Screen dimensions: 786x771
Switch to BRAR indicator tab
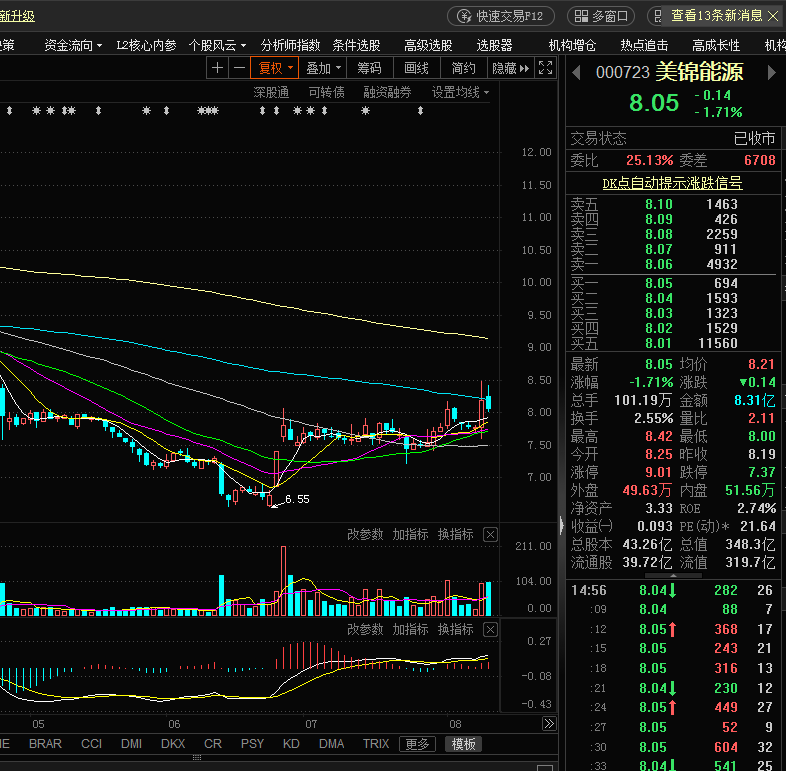pos(45,744)
